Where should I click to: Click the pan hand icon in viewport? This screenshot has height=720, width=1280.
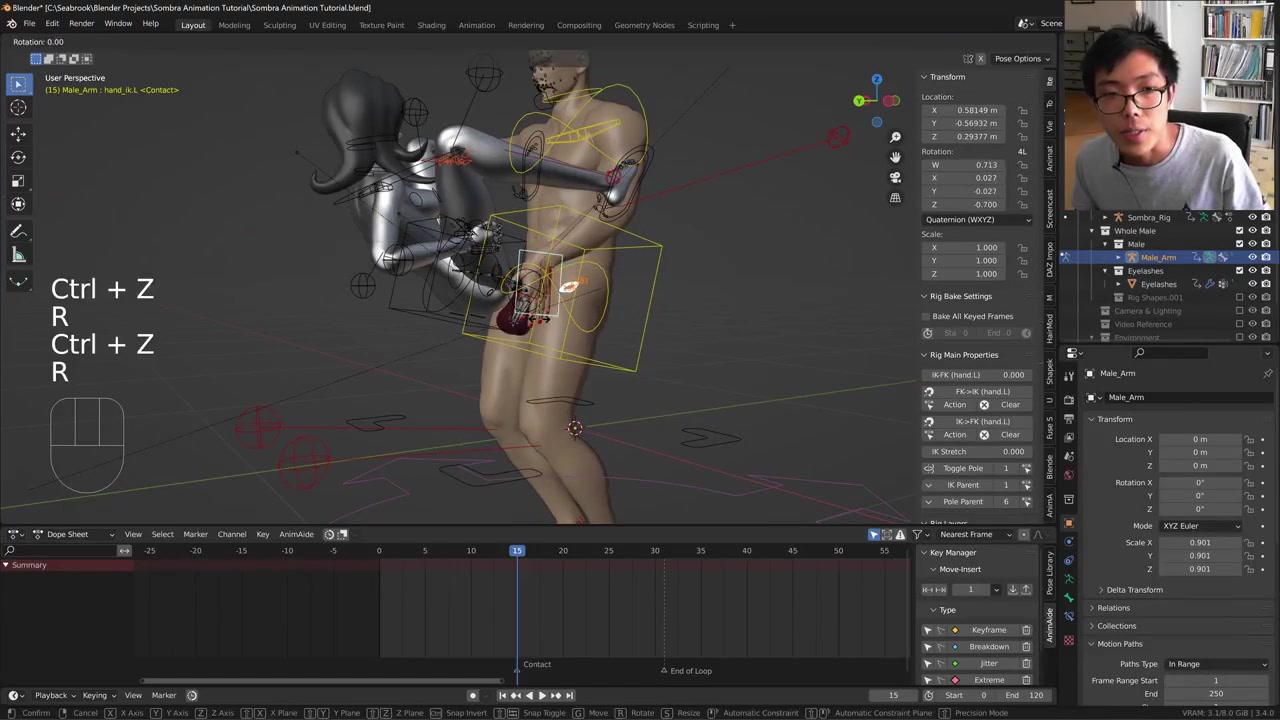[x=895, y=157]
